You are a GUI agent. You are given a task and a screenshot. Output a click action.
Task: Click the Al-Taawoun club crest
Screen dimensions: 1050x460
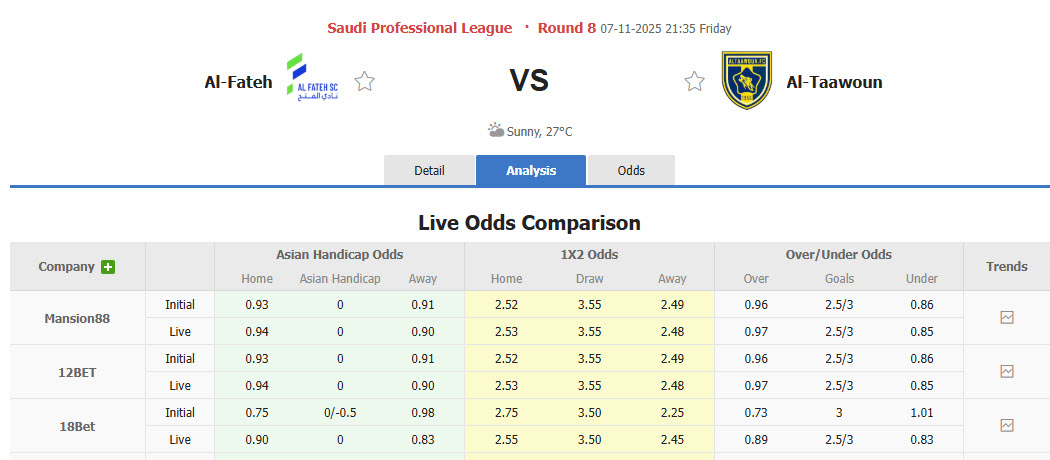tap(746, 80)
